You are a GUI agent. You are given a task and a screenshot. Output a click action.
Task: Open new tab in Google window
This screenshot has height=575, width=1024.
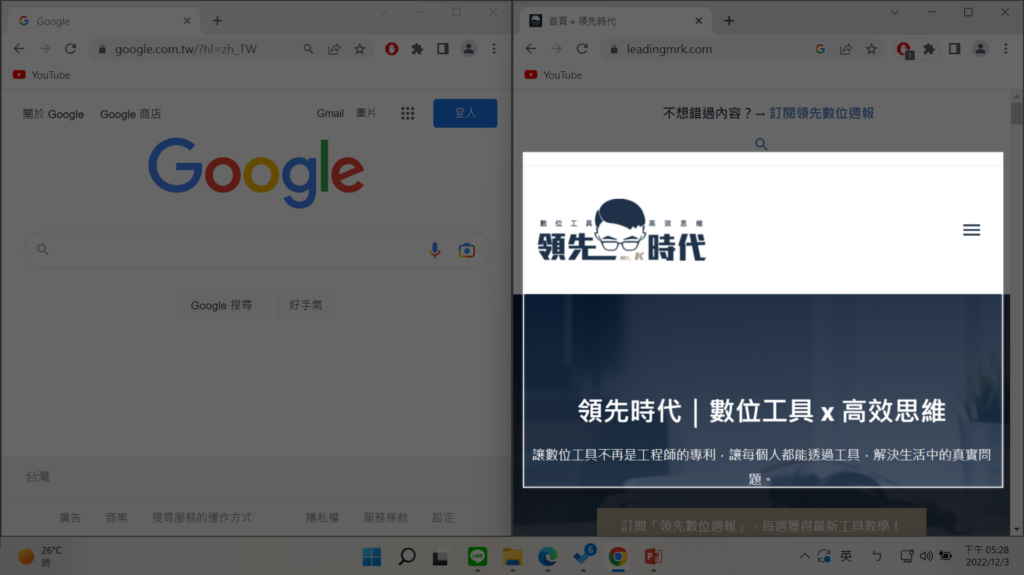217,21
